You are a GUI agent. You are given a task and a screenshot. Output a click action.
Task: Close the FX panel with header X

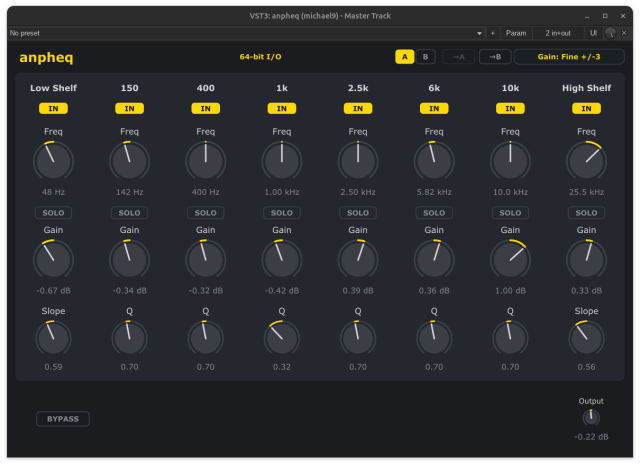624,33
